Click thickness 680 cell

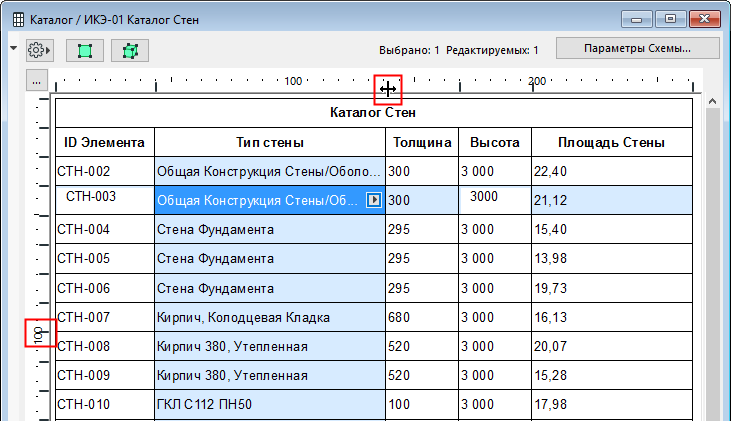click(x=422, y=317)
